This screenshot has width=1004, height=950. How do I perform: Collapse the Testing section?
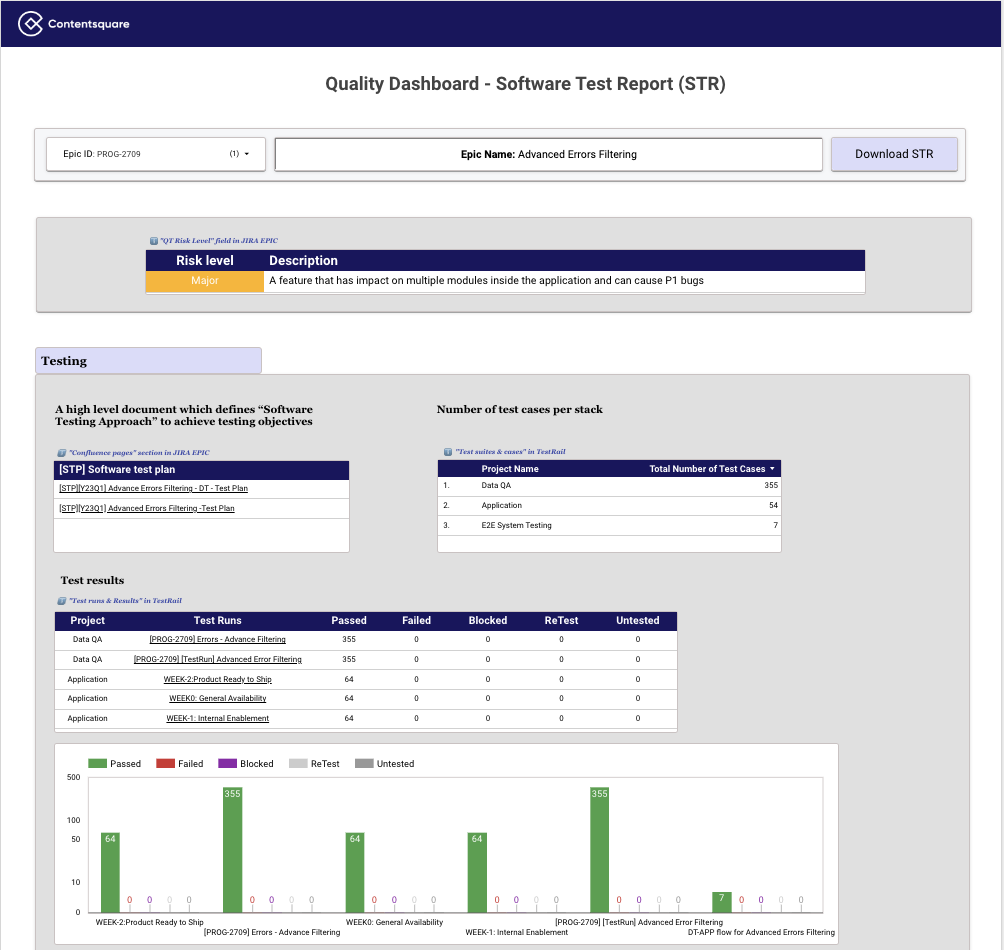(148, 360)
